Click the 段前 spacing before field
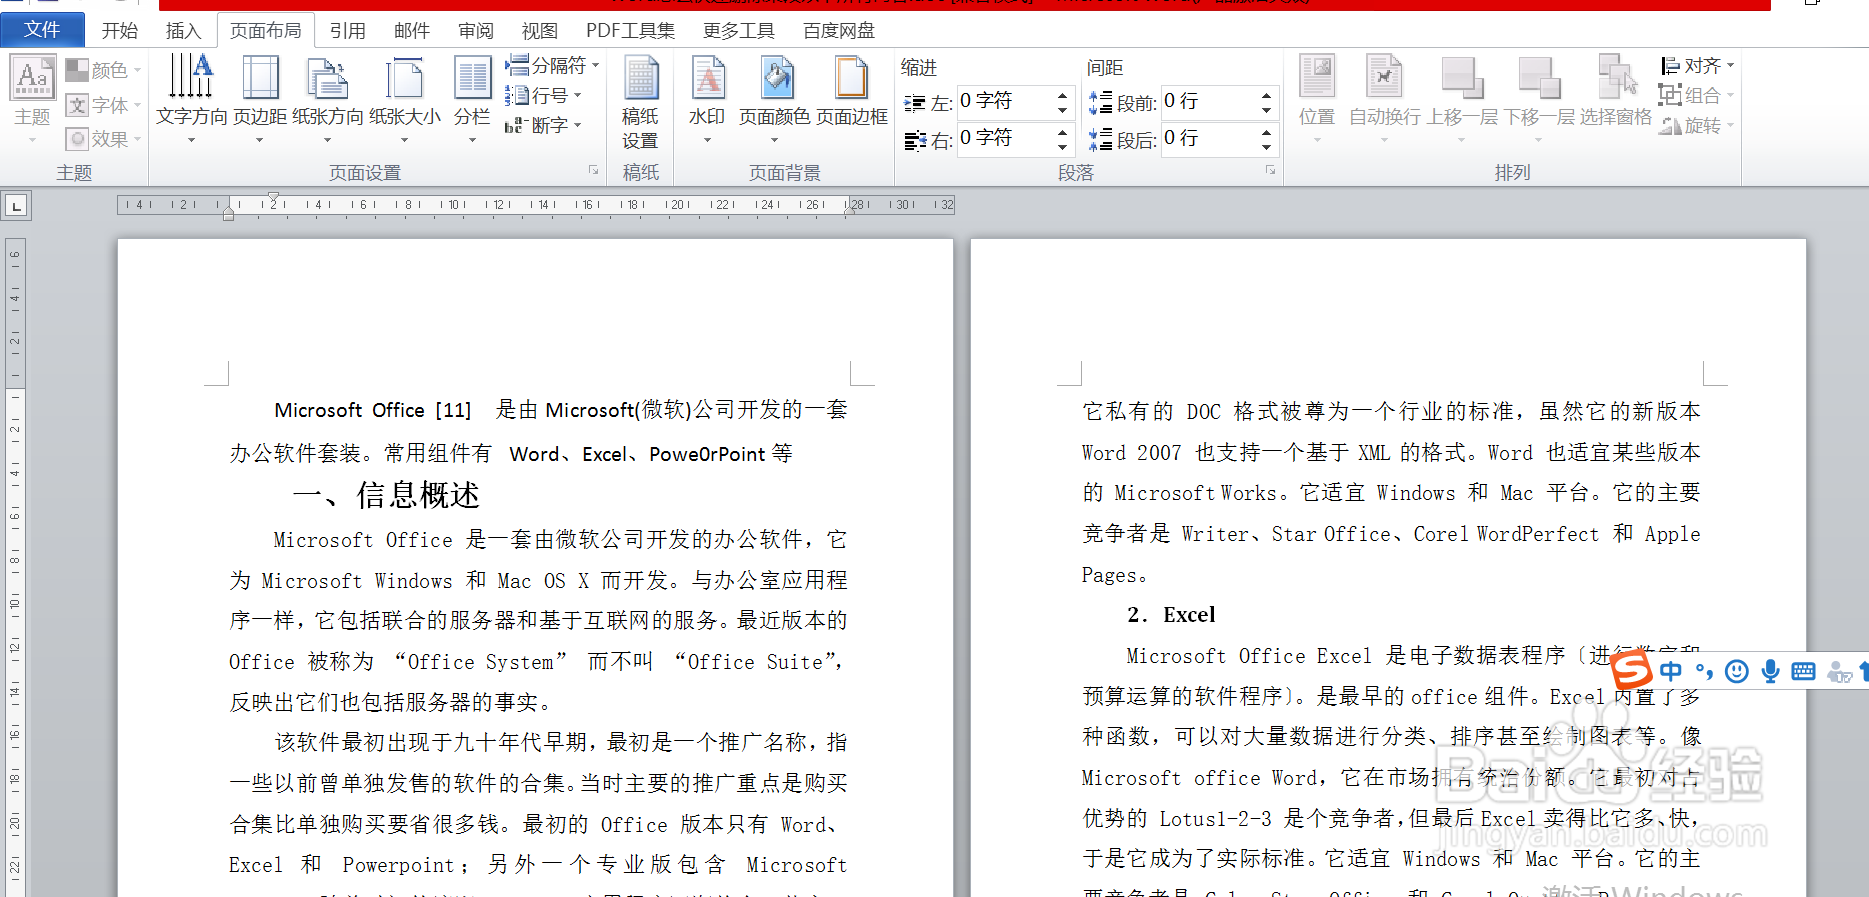 pos(1208,101)
